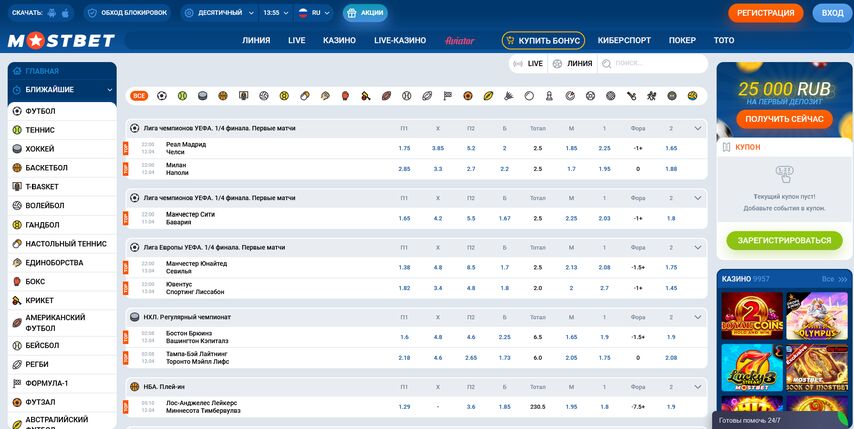Viewport: 854px width, 429px height.
Task: Open the Готовы помочь 24/7 chat widget
Action: pos(783,420)
